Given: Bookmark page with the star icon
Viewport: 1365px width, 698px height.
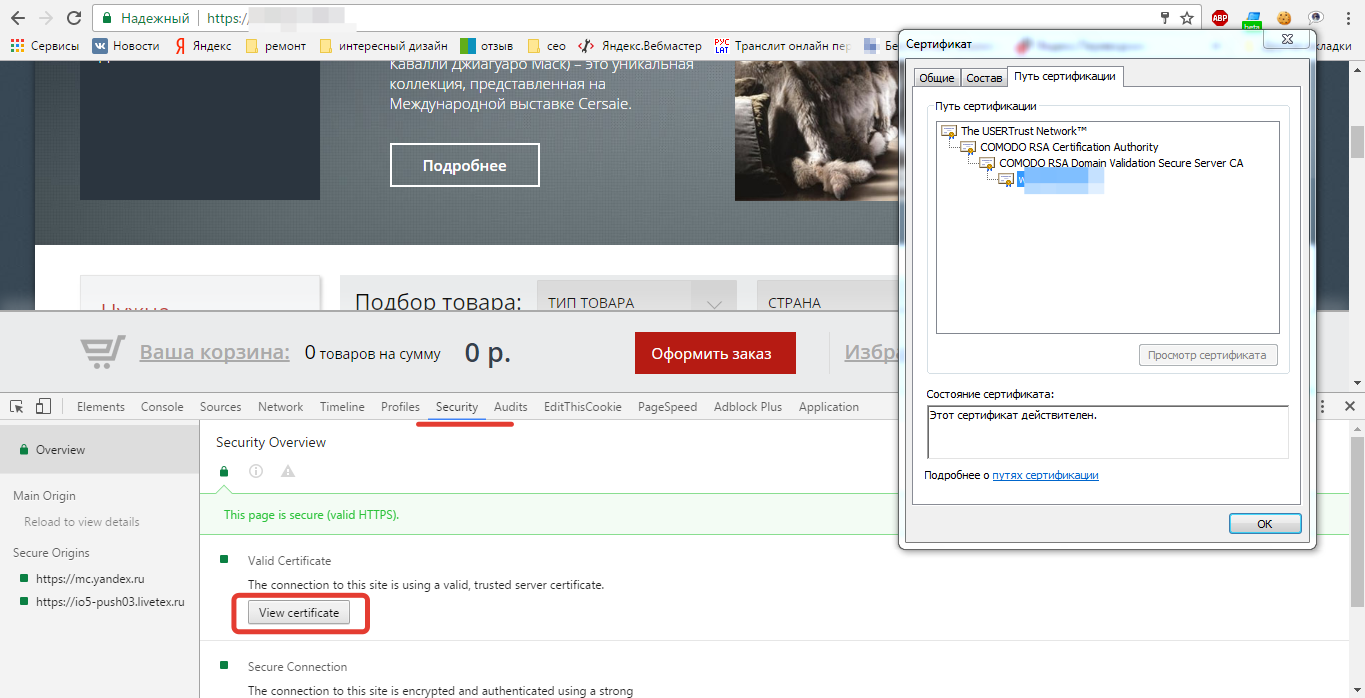Looking at the screenshot, I should point(1187,18).
